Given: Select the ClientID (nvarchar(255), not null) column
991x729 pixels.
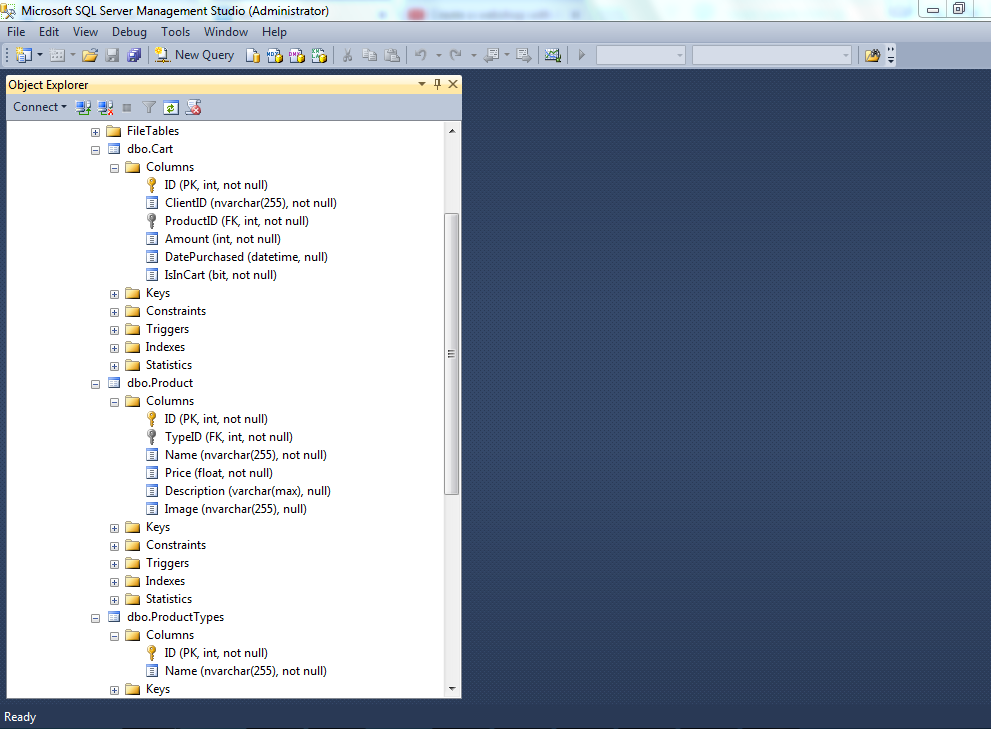Looking at the screenshot, I should pyautogui.click(x=250, y=203).
